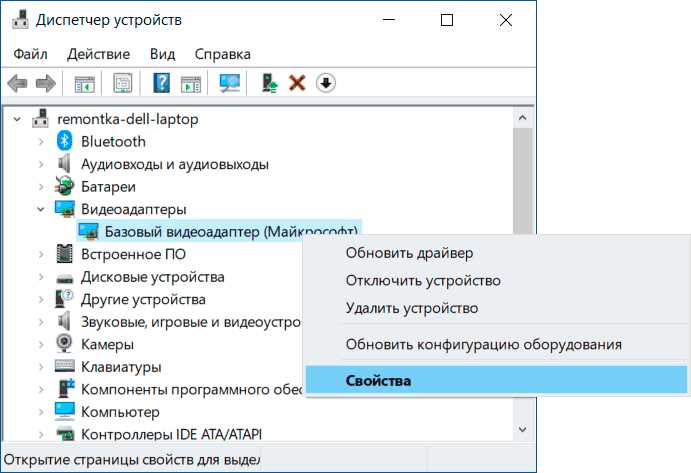691x473 pixels.
Task: Click the Батареи battery icon
Action: pos(64,186)
